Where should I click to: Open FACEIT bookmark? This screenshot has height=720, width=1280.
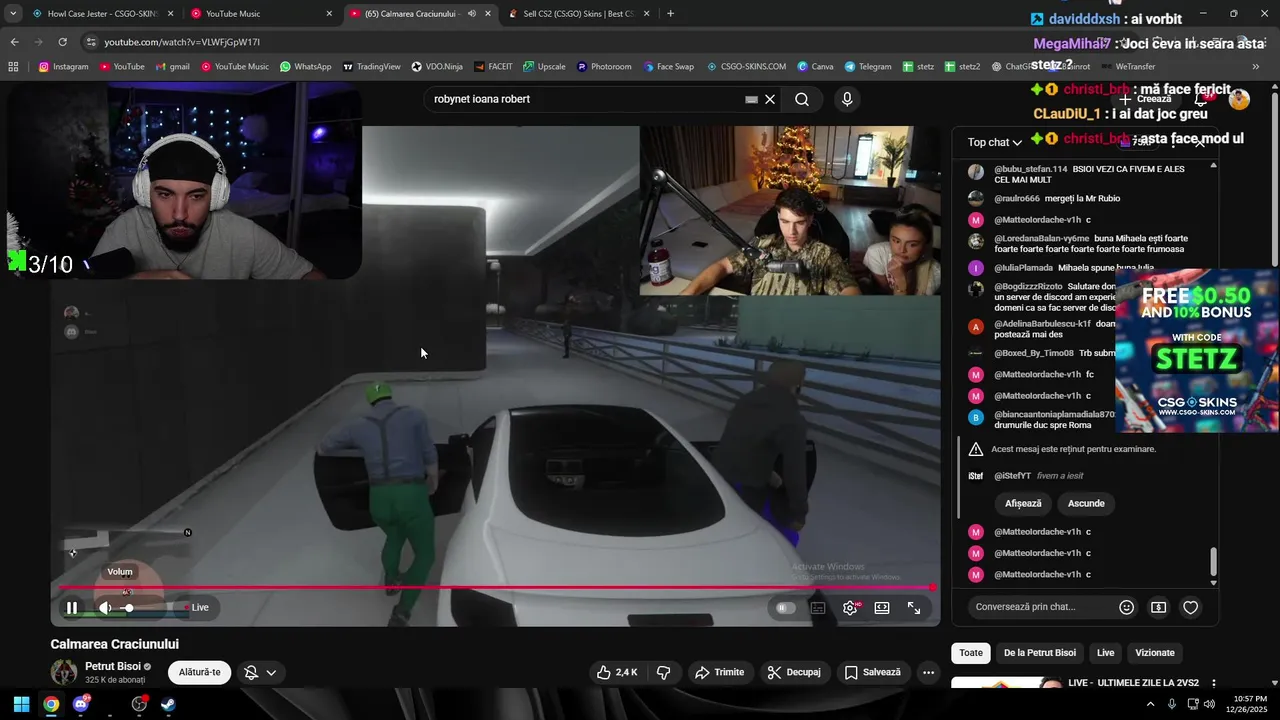pyautogui.click(x=493, y=67)
